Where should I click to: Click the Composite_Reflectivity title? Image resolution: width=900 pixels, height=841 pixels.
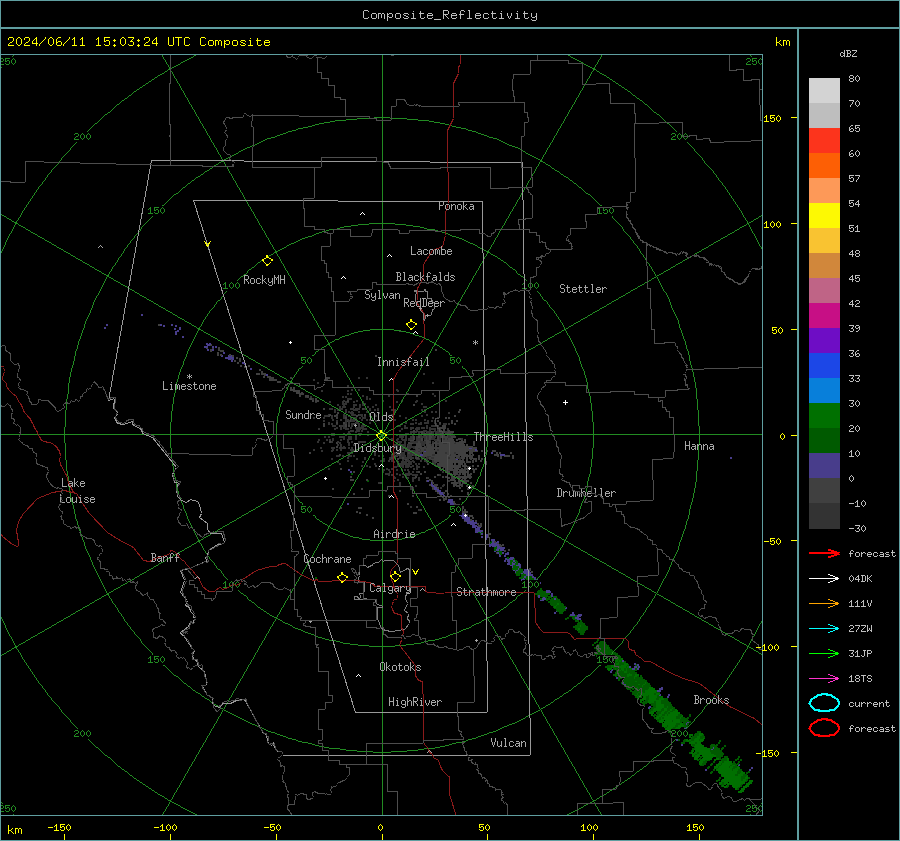450,15
